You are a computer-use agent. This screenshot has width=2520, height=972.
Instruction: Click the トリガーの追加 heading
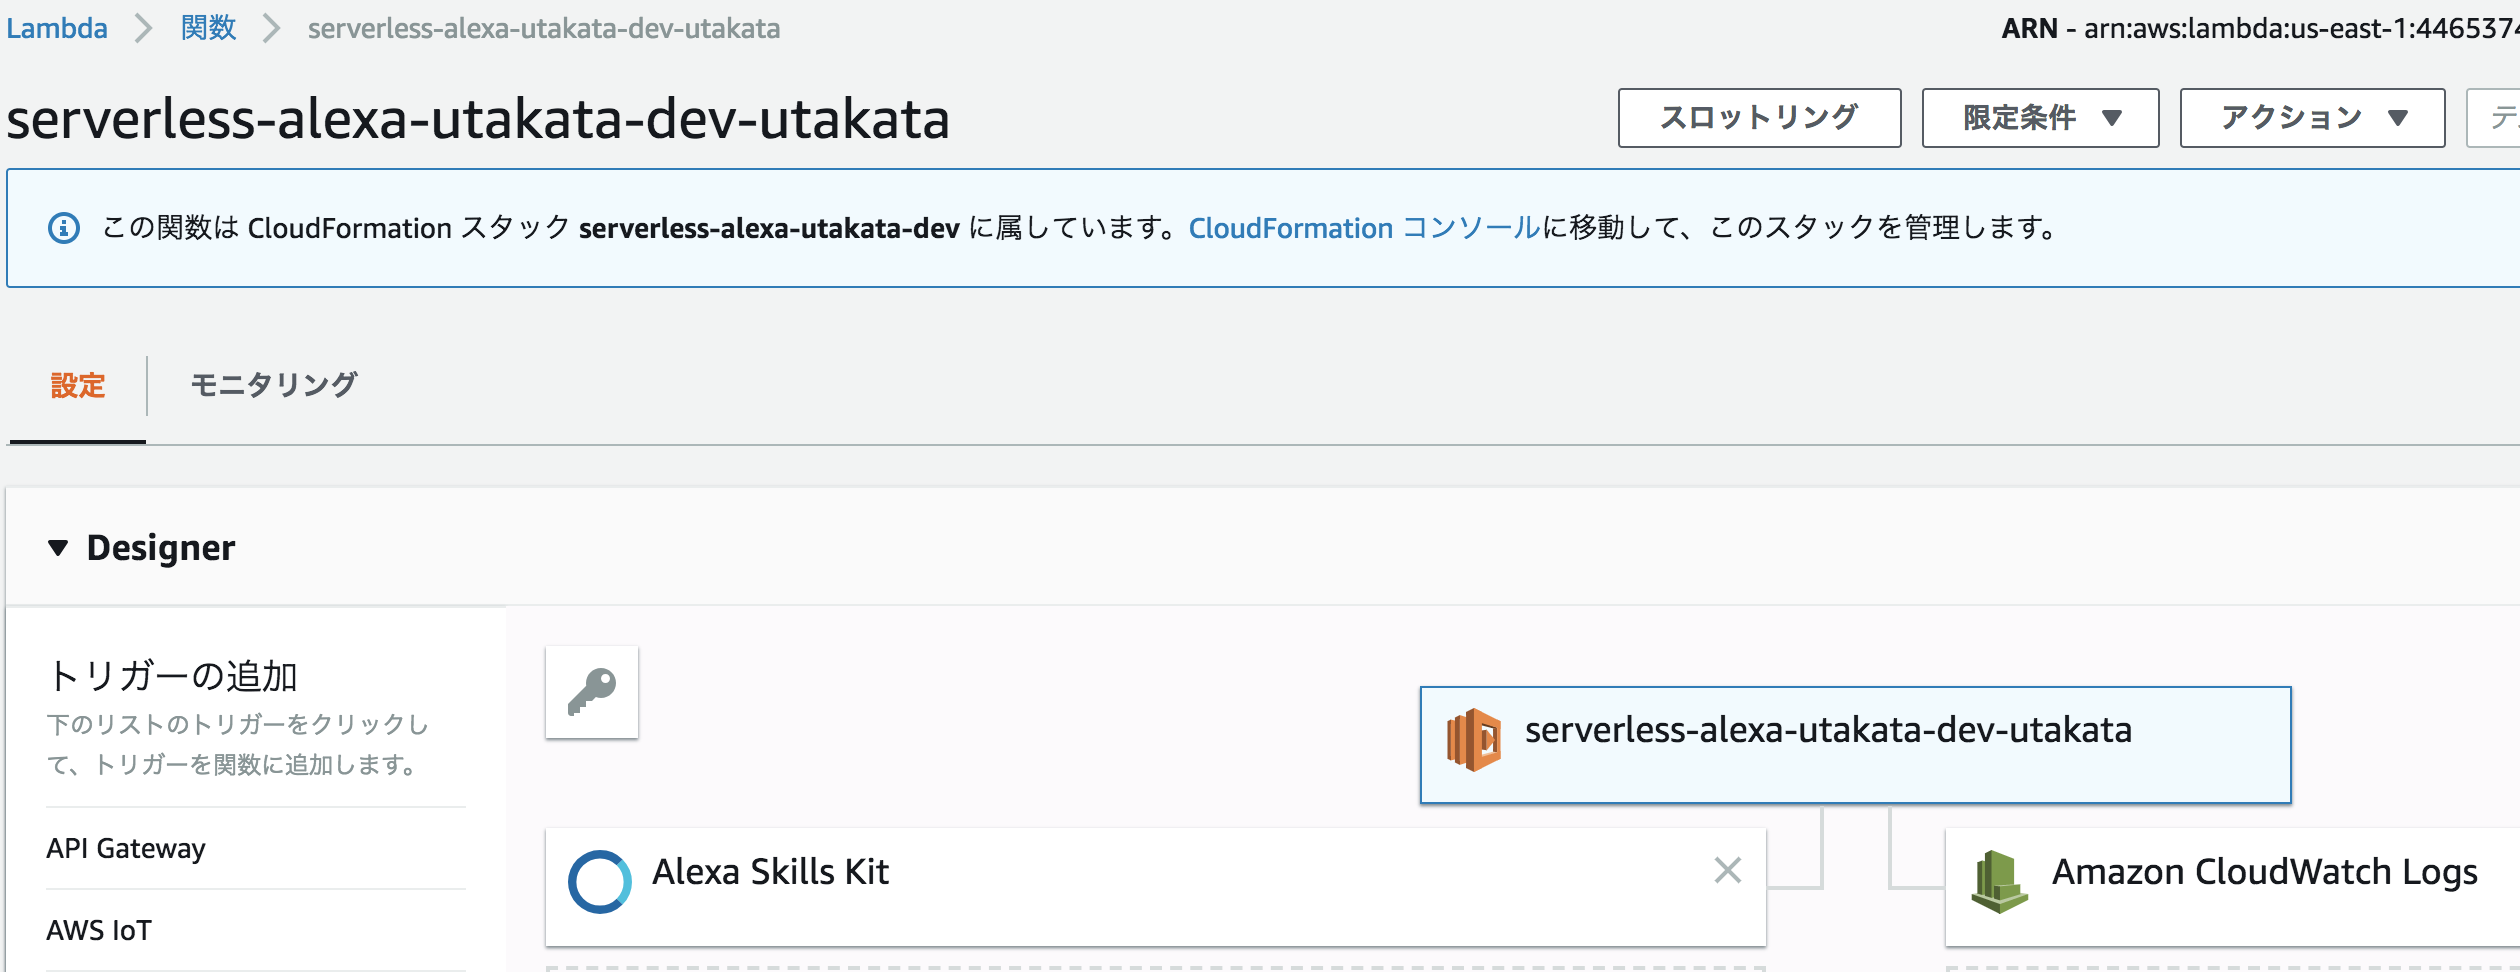coord(172,676)
